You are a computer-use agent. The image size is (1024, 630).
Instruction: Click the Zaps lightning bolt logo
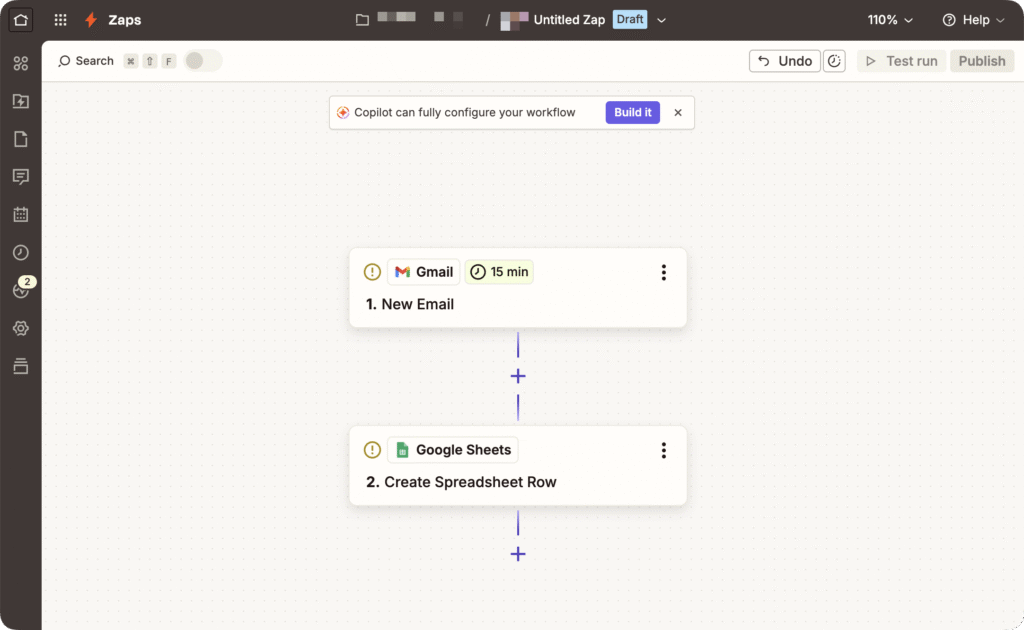(91, 20)
